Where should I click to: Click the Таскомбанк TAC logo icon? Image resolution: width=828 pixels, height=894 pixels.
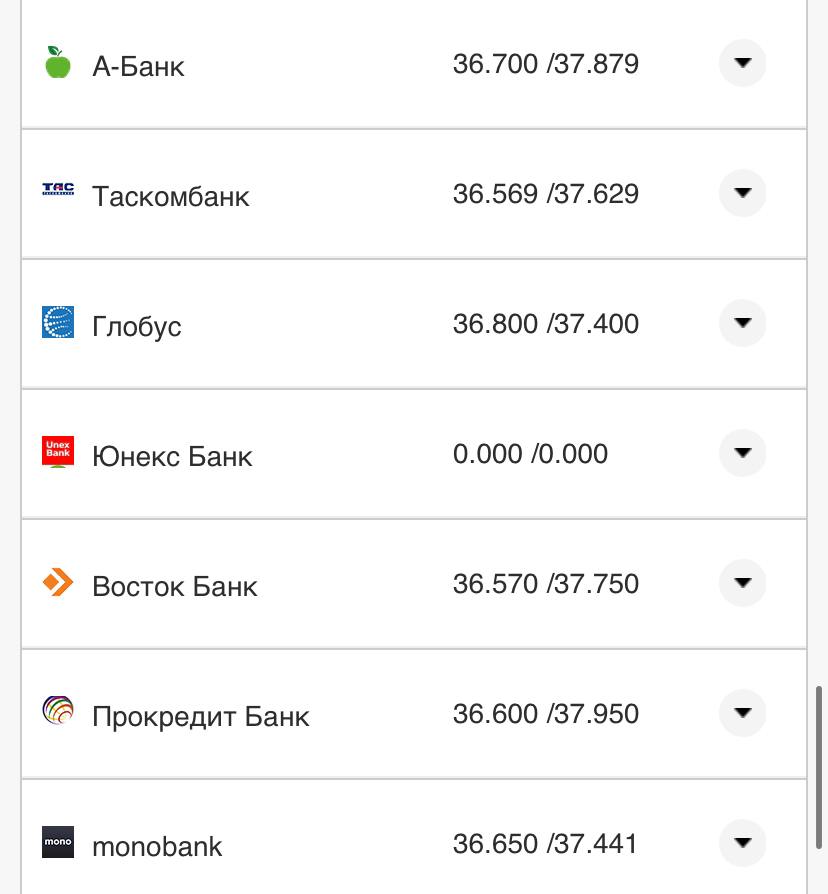pyautogui.click(x=58, y=189)
